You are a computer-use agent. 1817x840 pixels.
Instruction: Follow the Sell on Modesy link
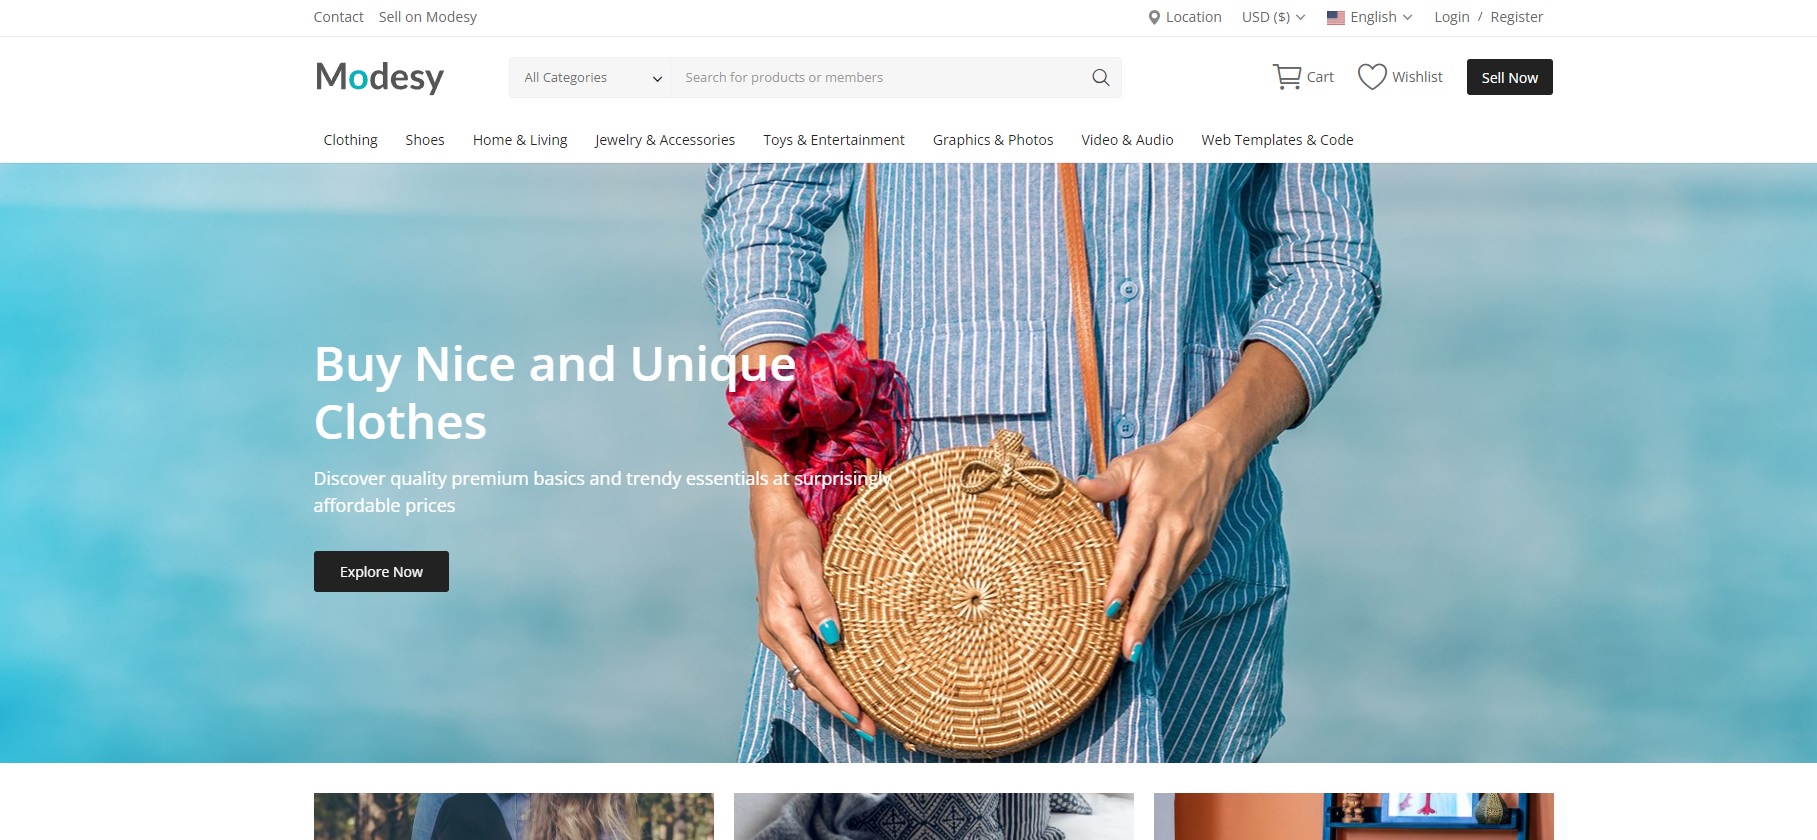427,17
